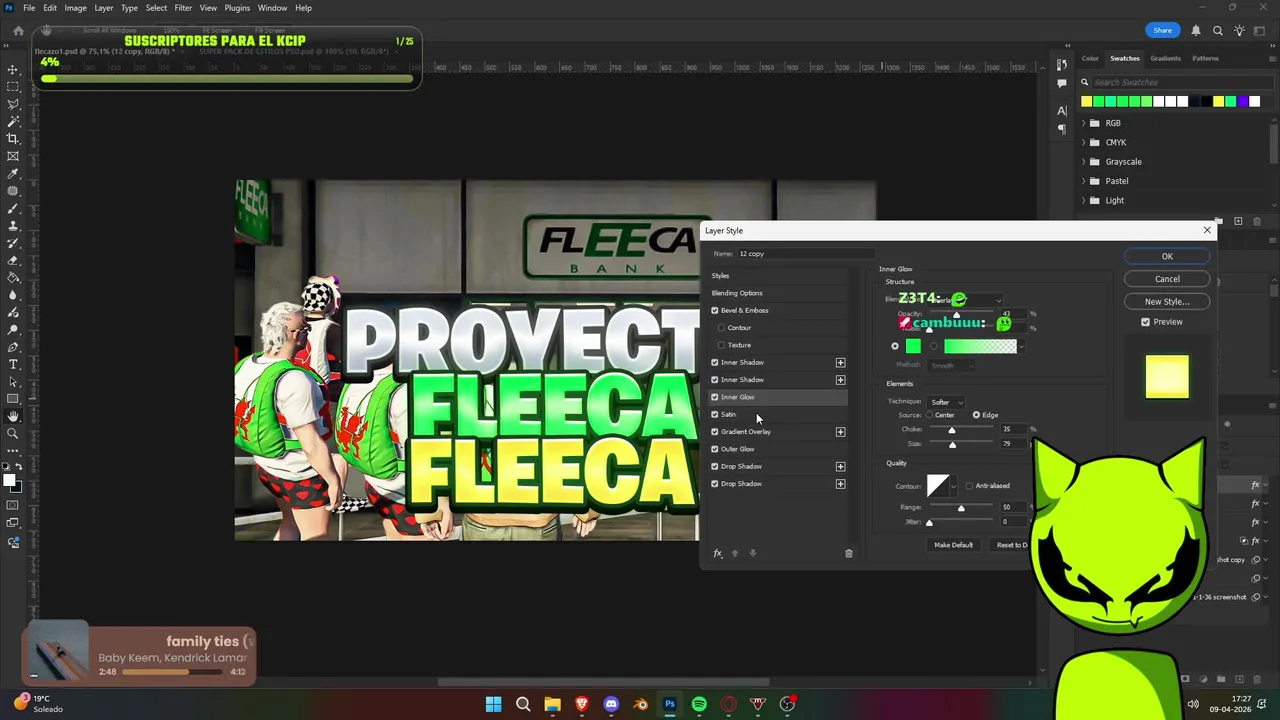Select the Horizontal Type tool
The image size is (1280, 720).
[x=13, y=364]
